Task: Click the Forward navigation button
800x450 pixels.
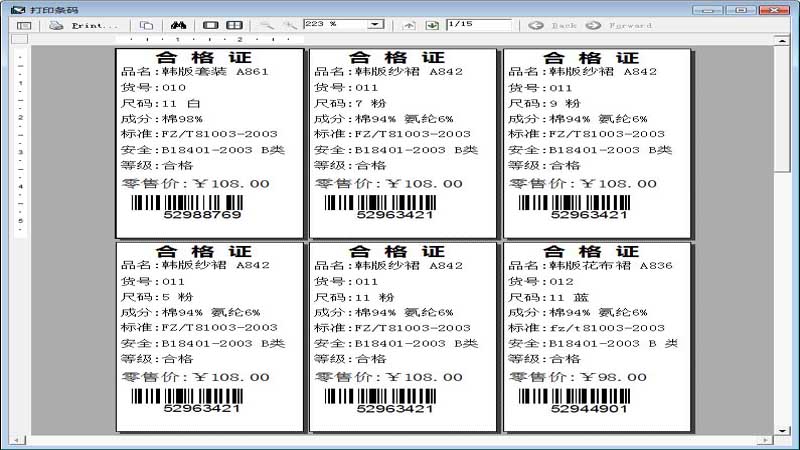Action: click(618, 25)
